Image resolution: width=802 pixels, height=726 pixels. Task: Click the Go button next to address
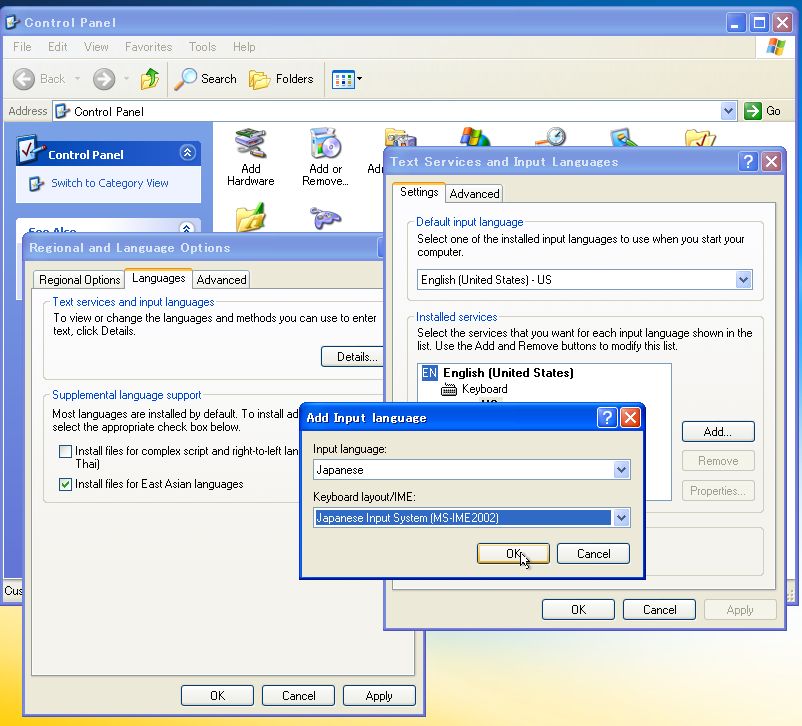(762, 111)
